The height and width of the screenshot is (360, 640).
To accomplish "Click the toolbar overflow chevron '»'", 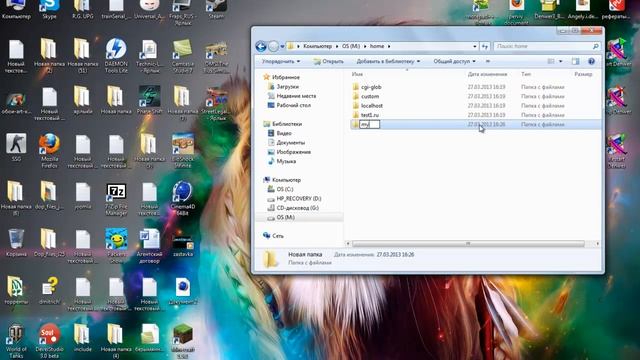I will (488, 61).
